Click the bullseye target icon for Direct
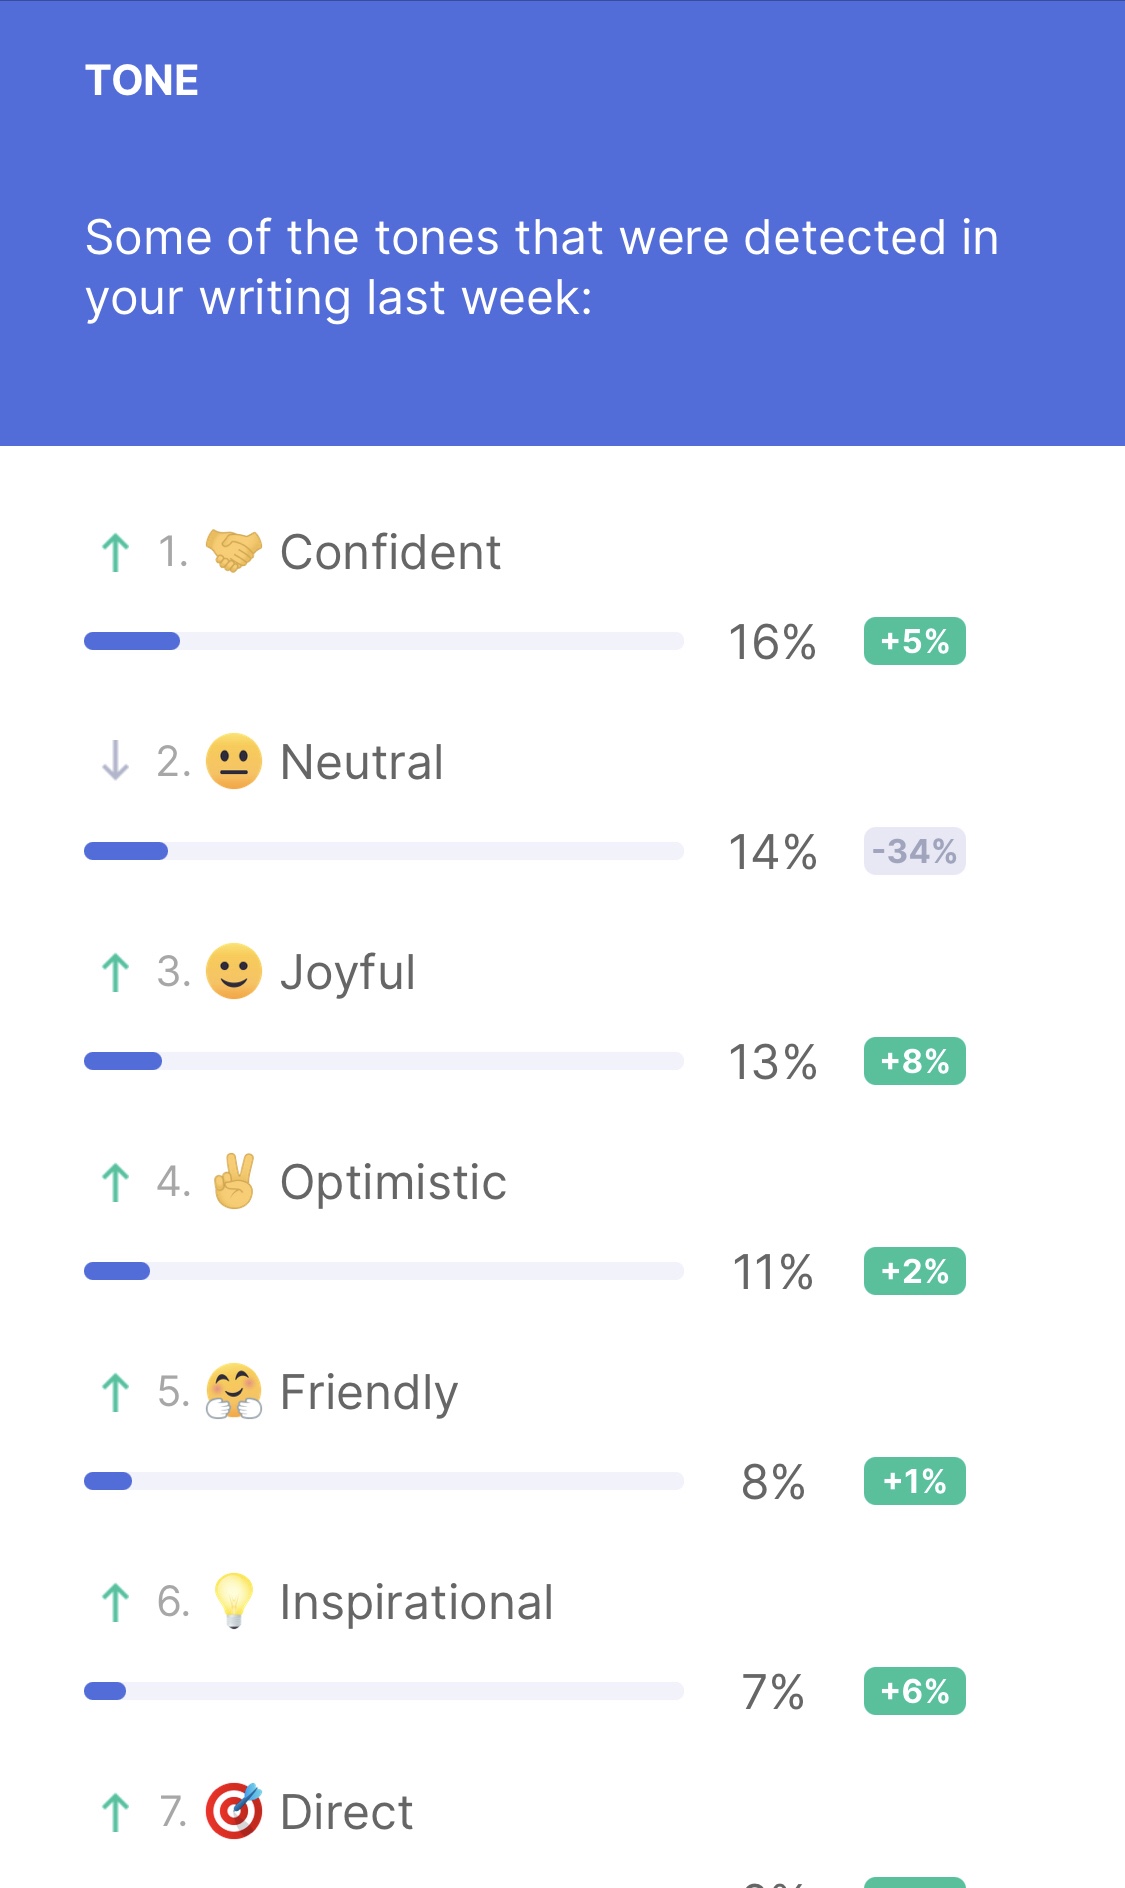The height and width of the screenshot is (1888, 1125). (234, 1811)
